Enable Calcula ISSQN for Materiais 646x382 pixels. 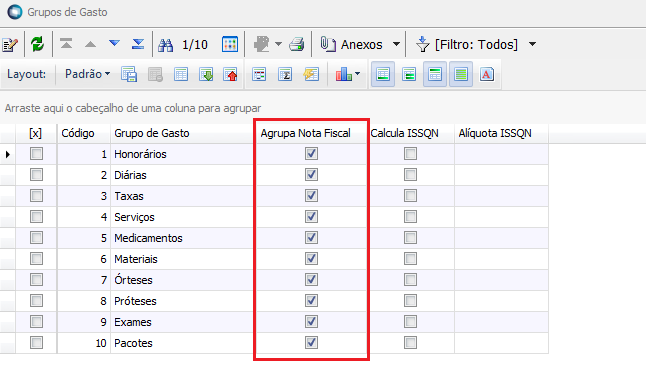tap(410, 258)
